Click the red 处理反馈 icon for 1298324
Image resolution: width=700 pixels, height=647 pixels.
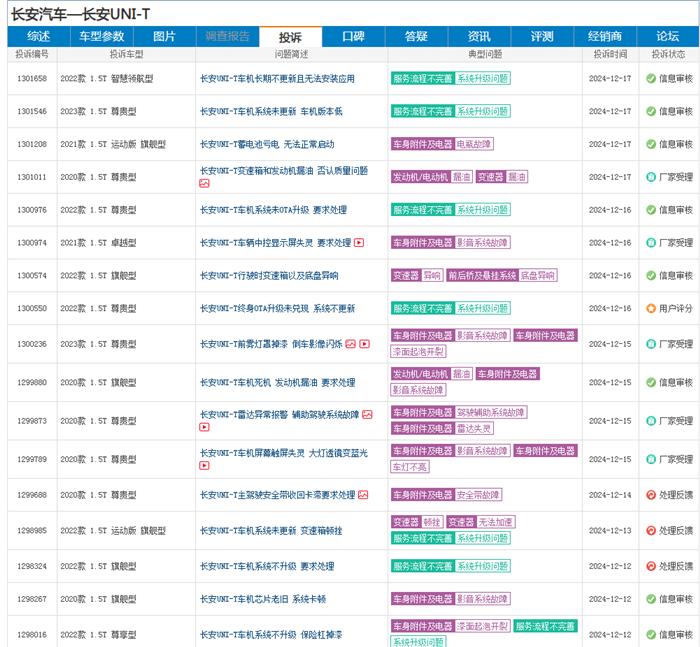651,566
